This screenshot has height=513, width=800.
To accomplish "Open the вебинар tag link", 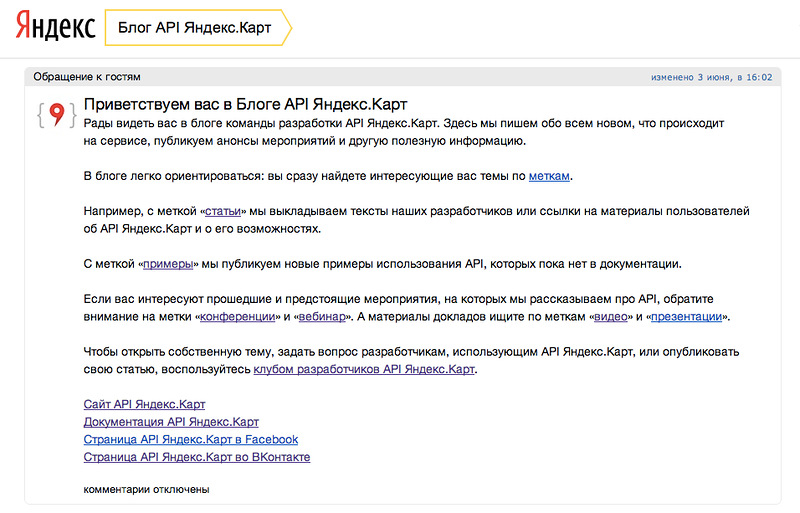I will tap(322, 317).
